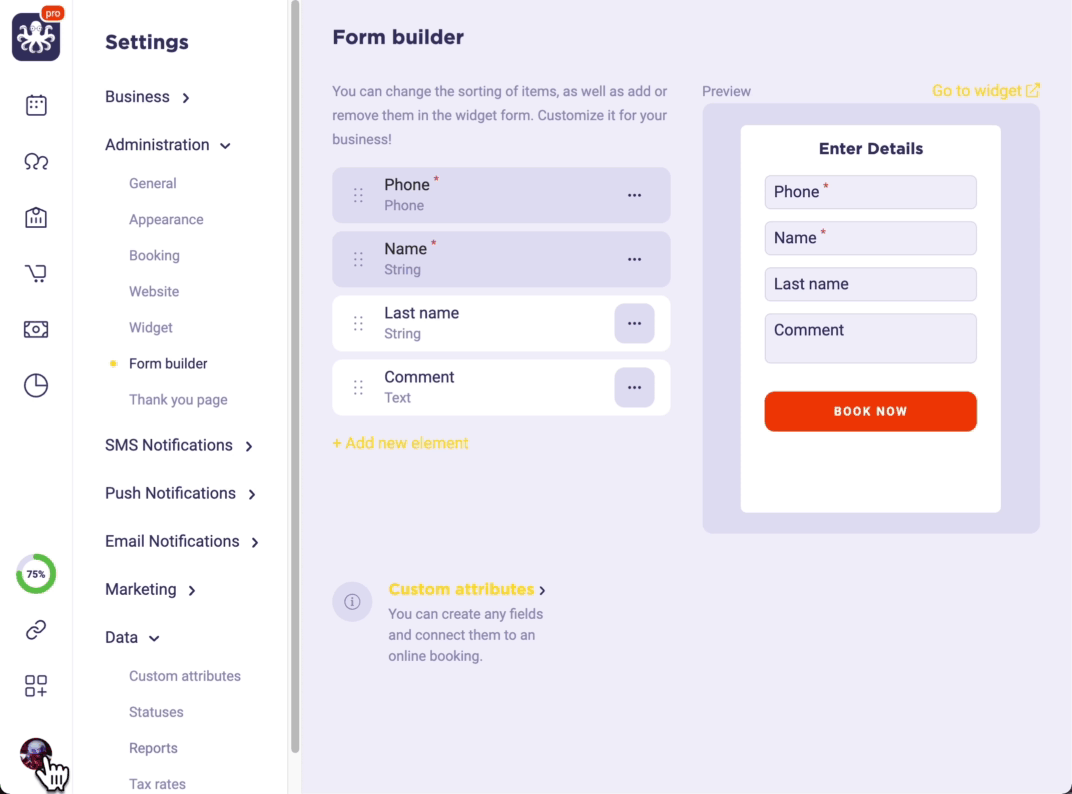The image size is (1072, 794).
Task: Open the analytics pie chart icon
Action: click(36, 385)
